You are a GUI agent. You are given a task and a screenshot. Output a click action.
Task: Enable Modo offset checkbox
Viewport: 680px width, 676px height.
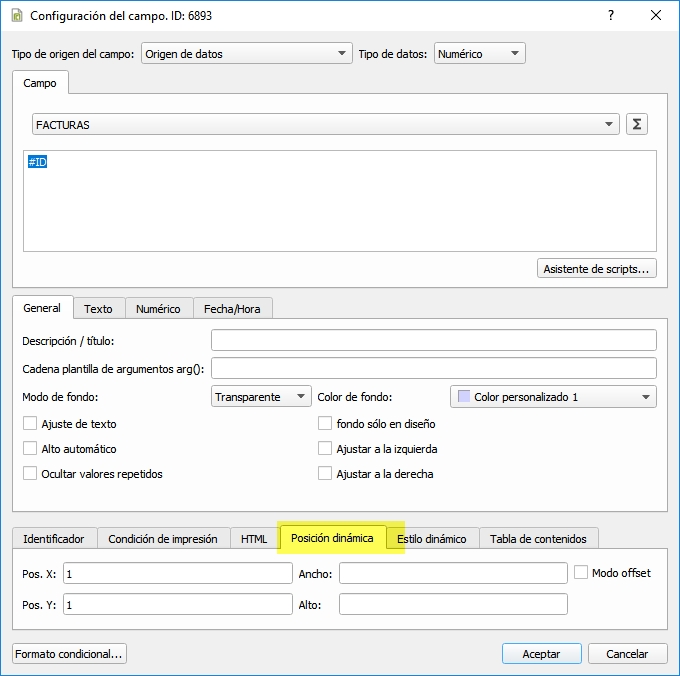[x=582, y=573]
